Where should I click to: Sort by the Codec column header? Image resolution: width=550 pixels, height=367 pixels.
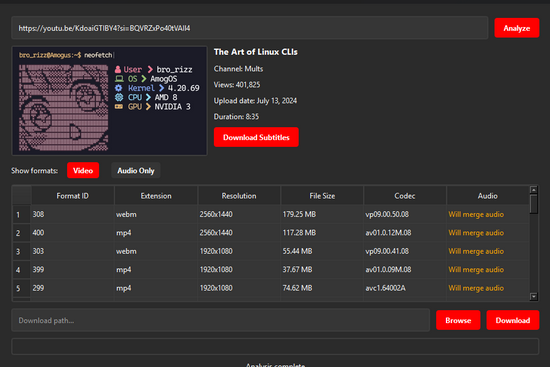[405, 196]
